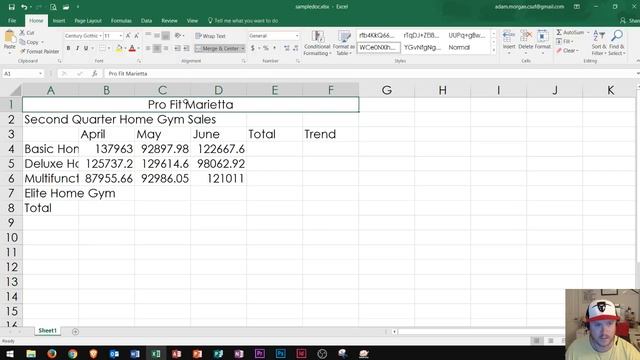This screenshot has height=360, width=640.
Task: Delete cells using Delete button
Action: (526, 41)
